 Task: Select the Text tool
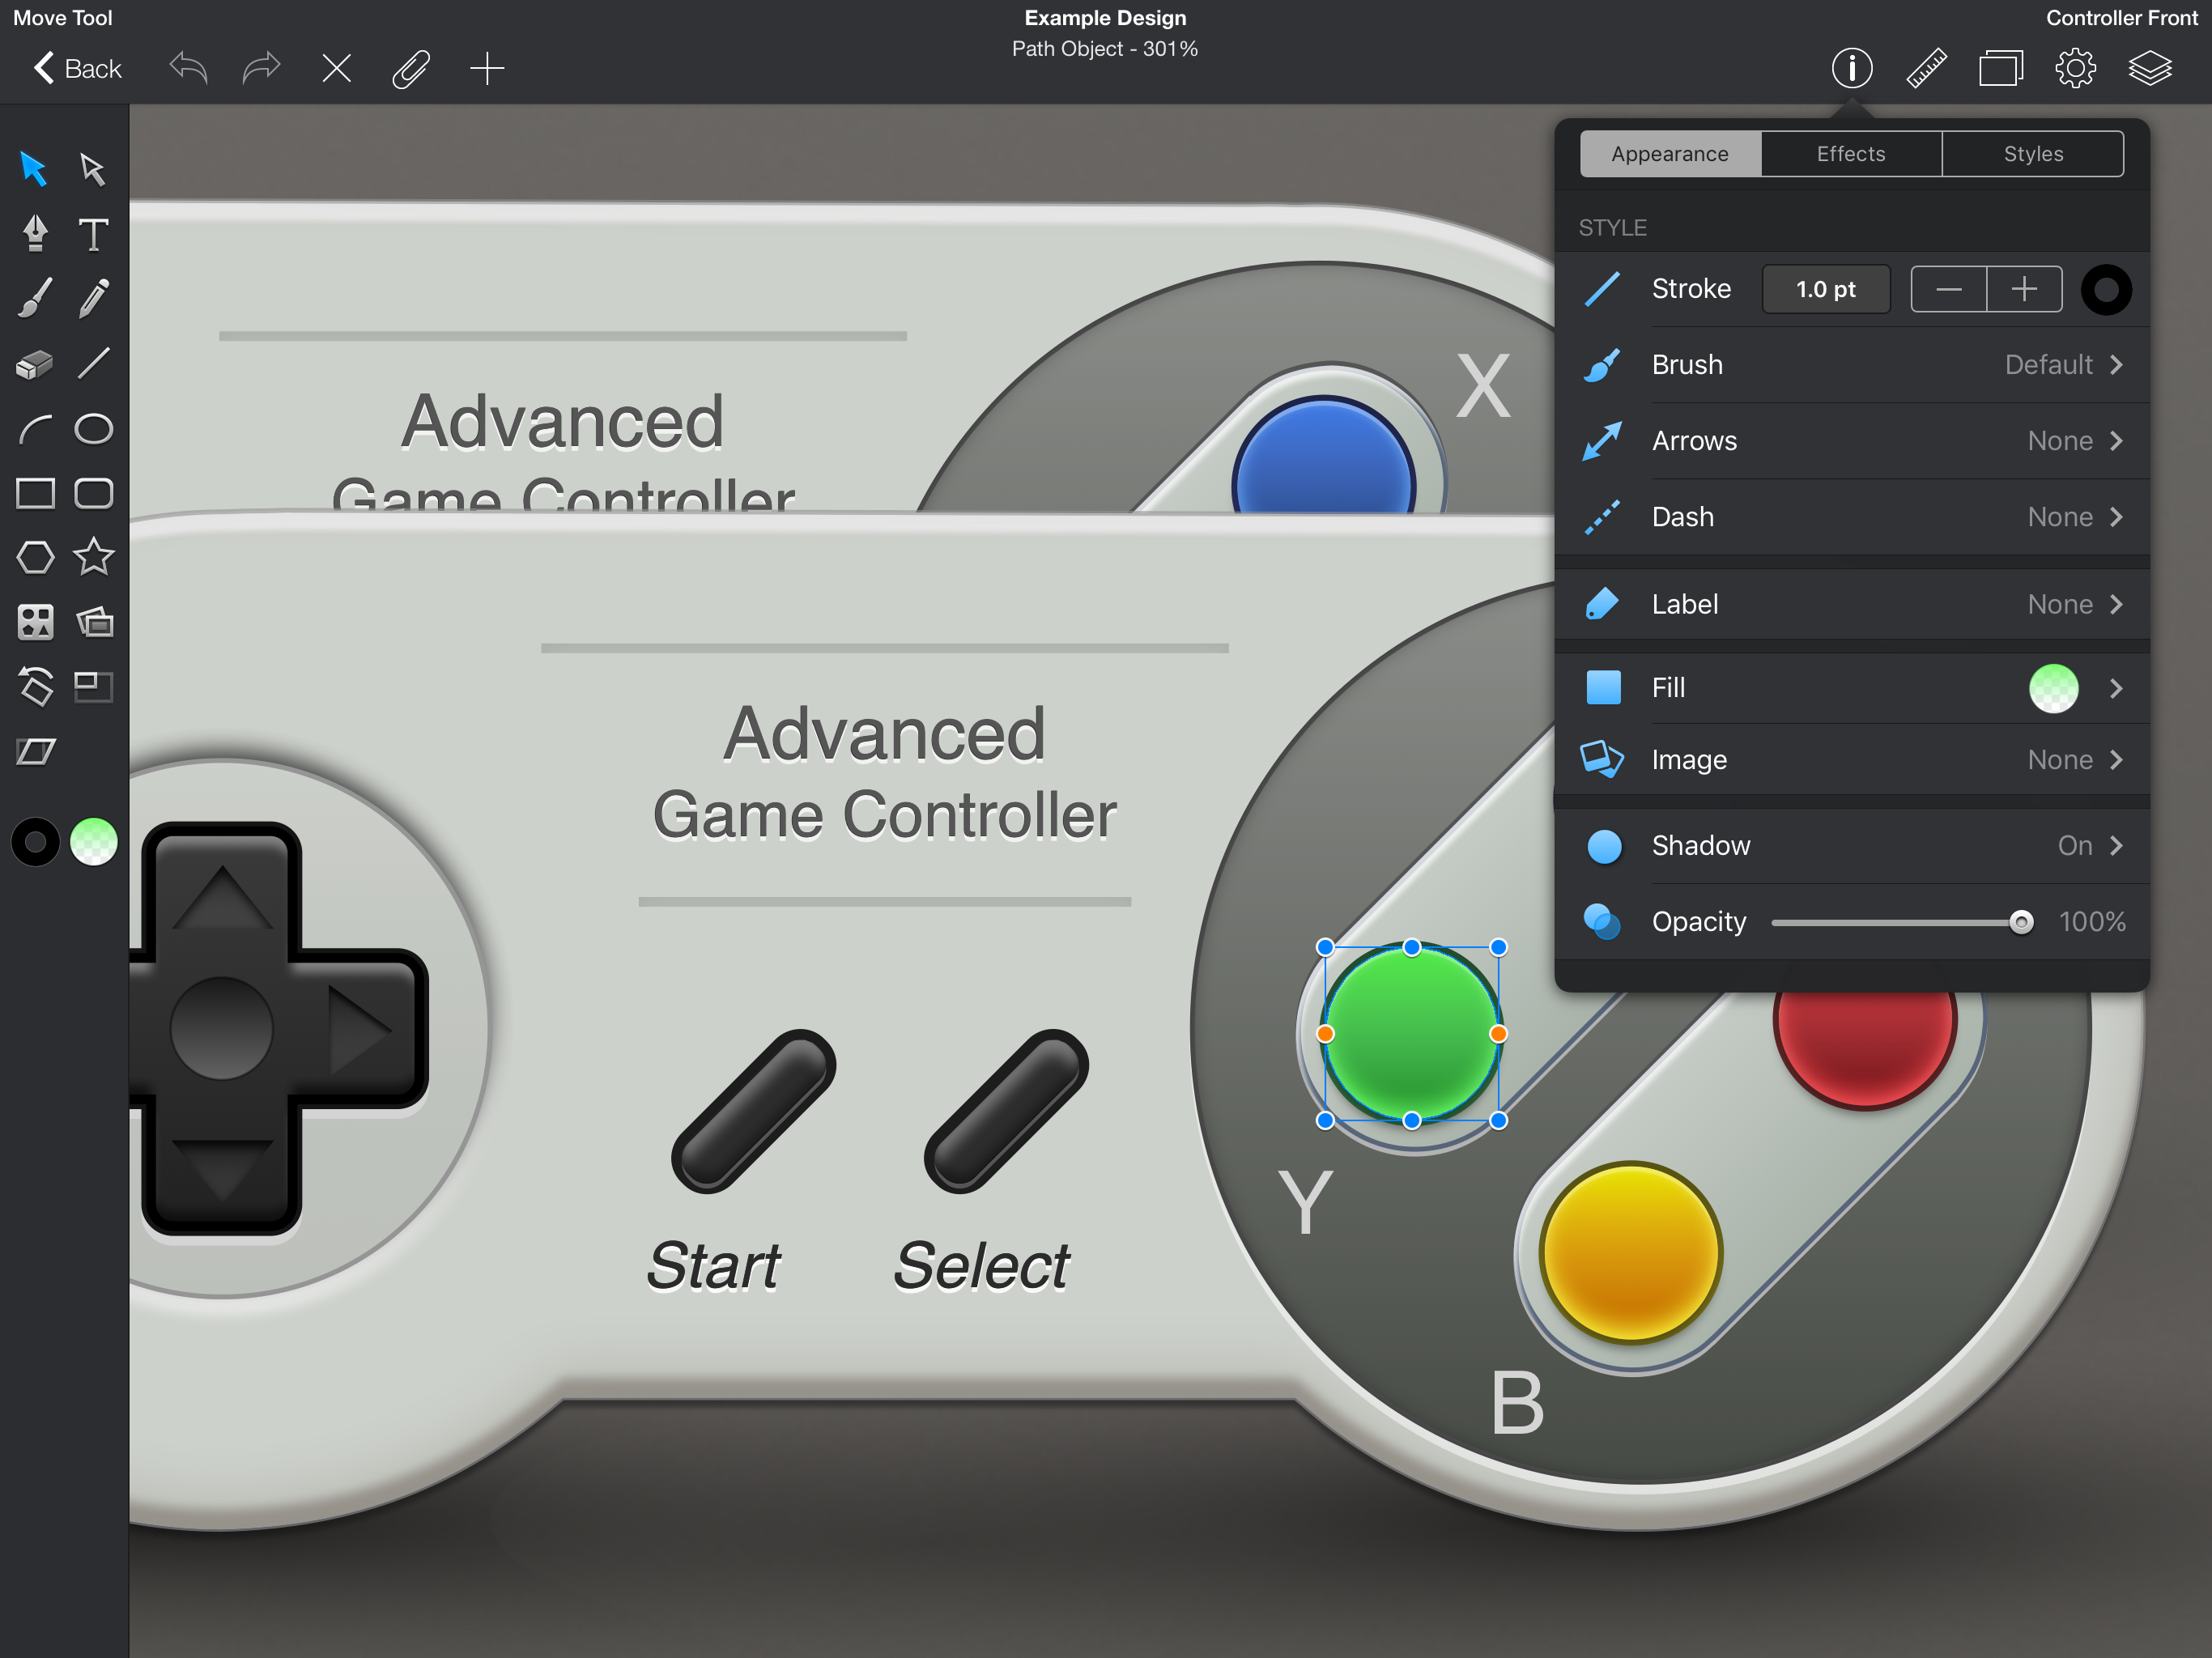coord(93,234)
